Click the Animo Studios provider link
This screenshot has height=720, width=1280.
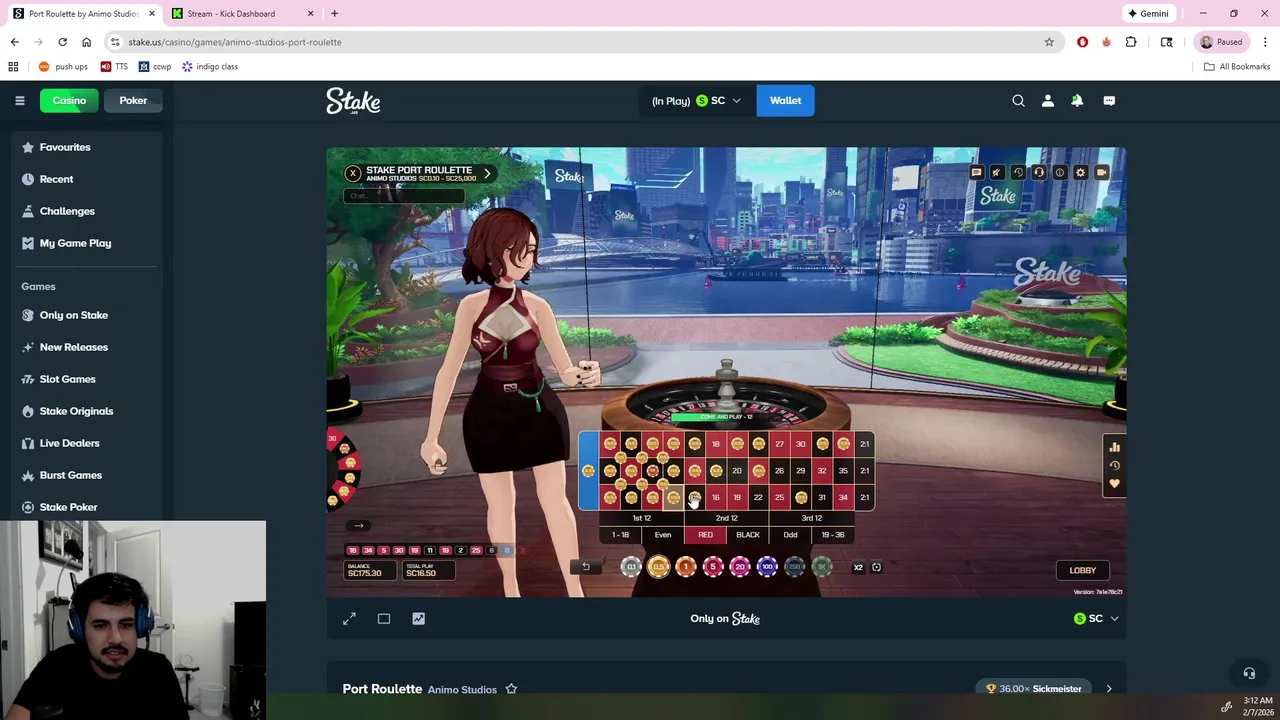(462, 690)
